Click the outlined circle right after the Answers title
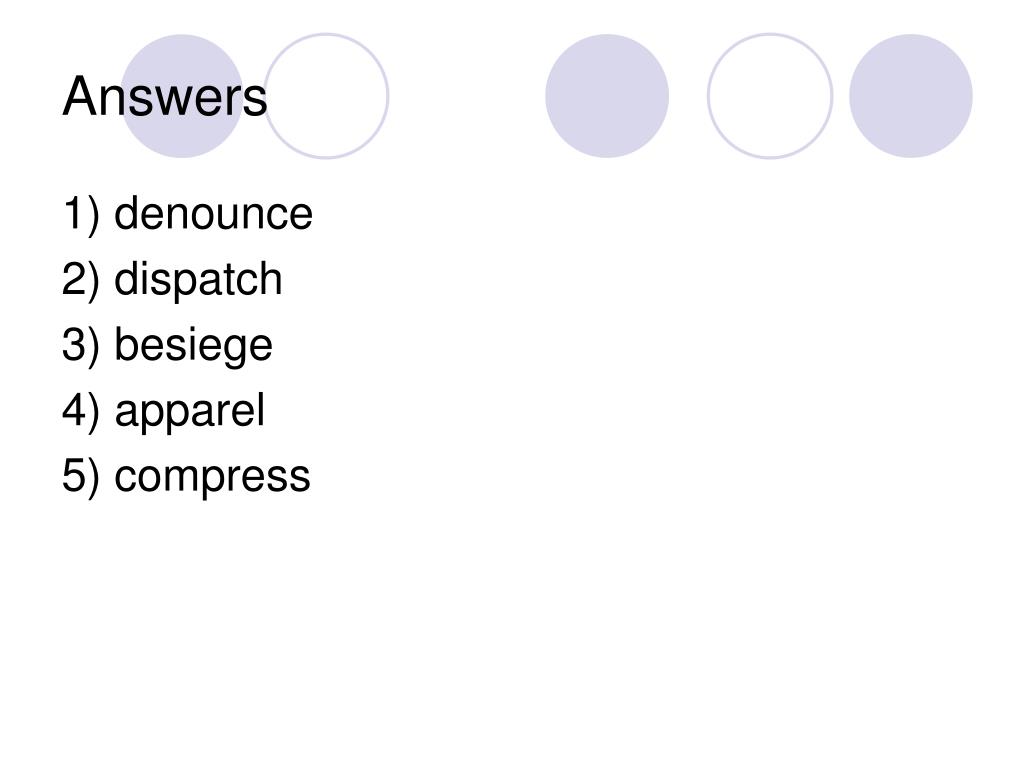This screenshot has height=768, width=1024. [327, 96]
